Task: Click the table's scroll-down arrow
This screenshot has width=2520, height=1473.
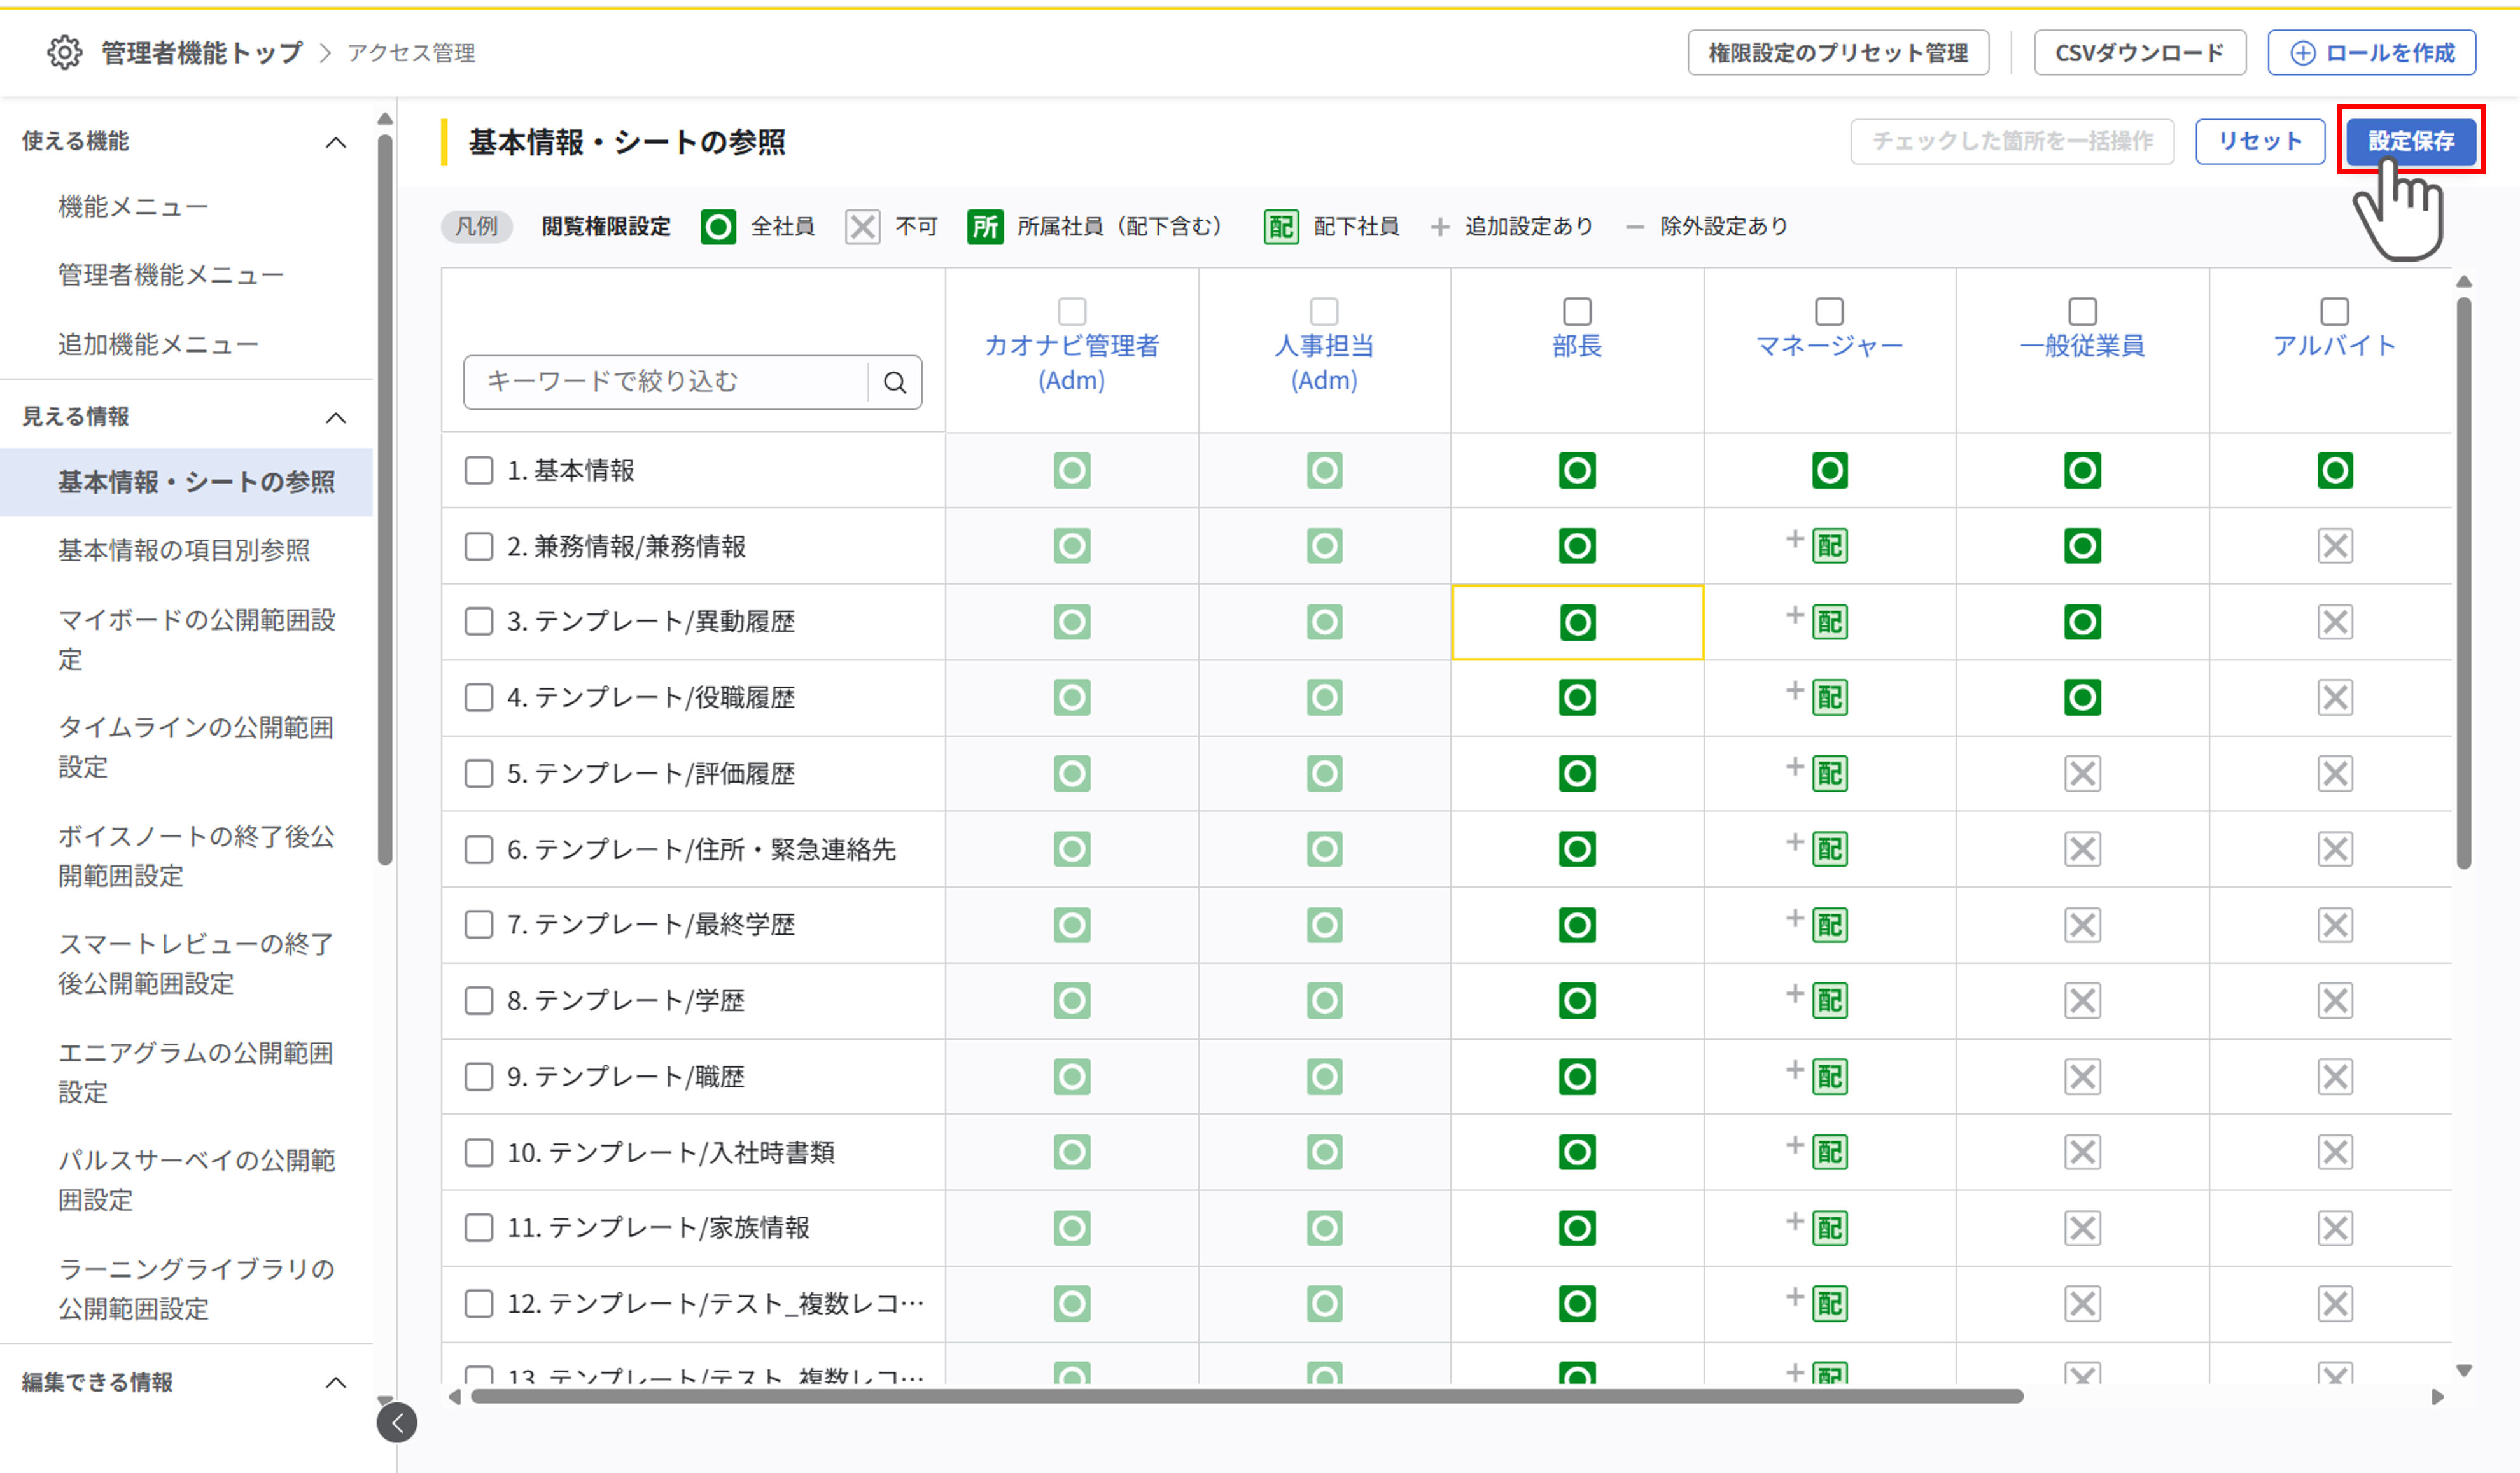Action: [2464, 1370]
